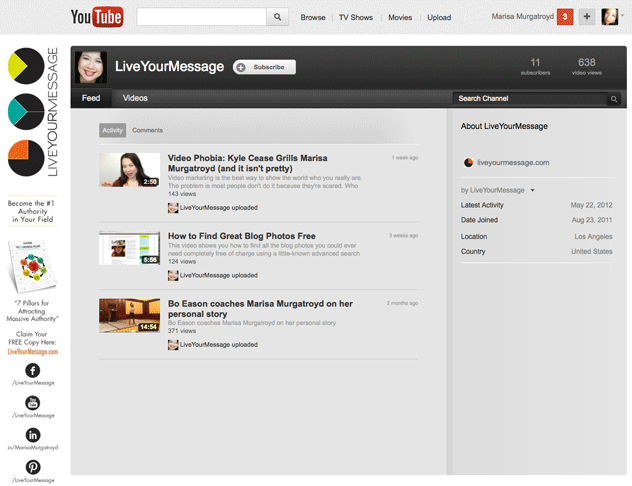Click the orange LiveYourMessage.com sidebar link
The width and height of the screenshot is (632, 486).
click(33, 352)
